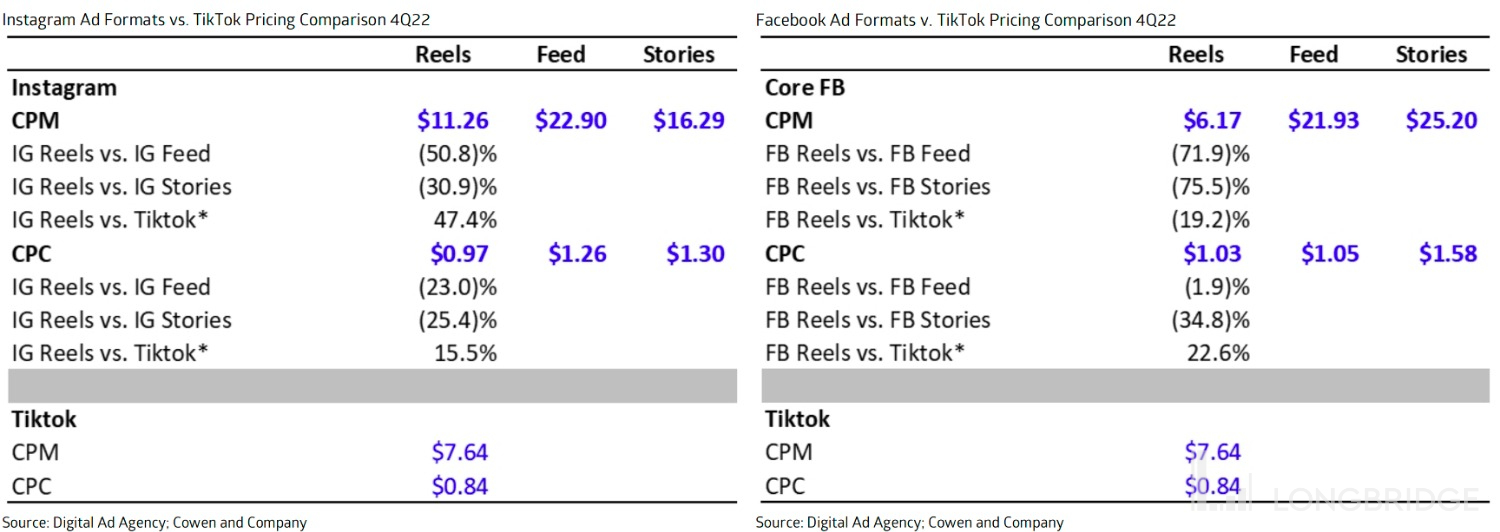1500x532 pixels.
Task: Select the Core FB section heading
Action: tap(804, 88)
